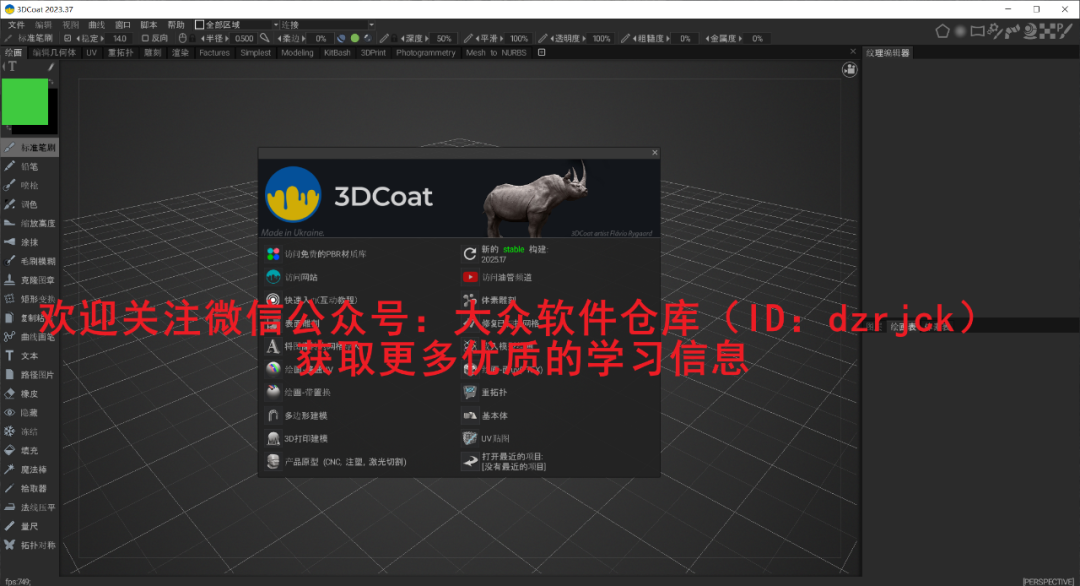
Task: Click the checkerboard icon in top-right toolbar
Action: coord(1048,30)
